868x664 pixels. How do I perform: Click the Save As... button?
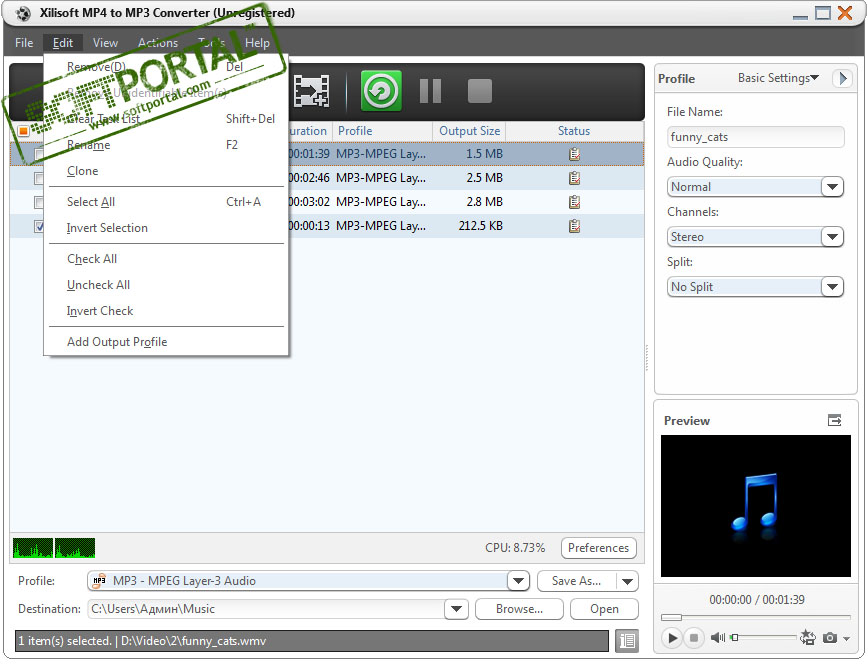[576, 581]
